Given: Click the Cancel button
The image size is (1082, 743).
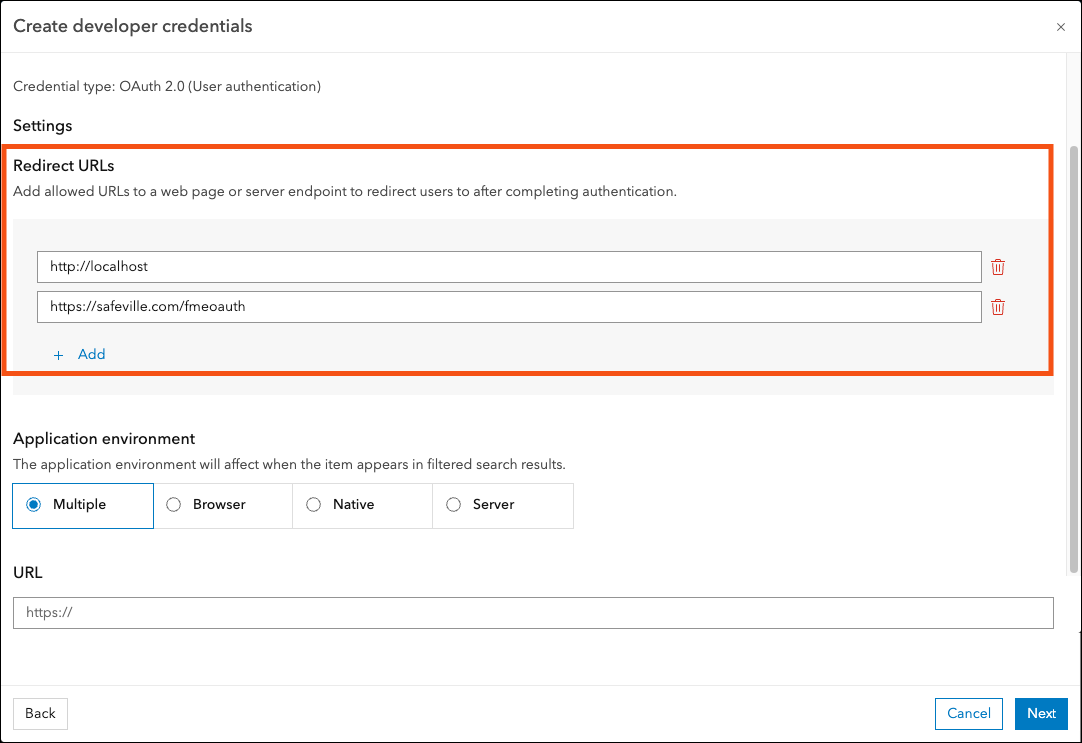Looking at the screenshot, I should click(x=969, y=713).
